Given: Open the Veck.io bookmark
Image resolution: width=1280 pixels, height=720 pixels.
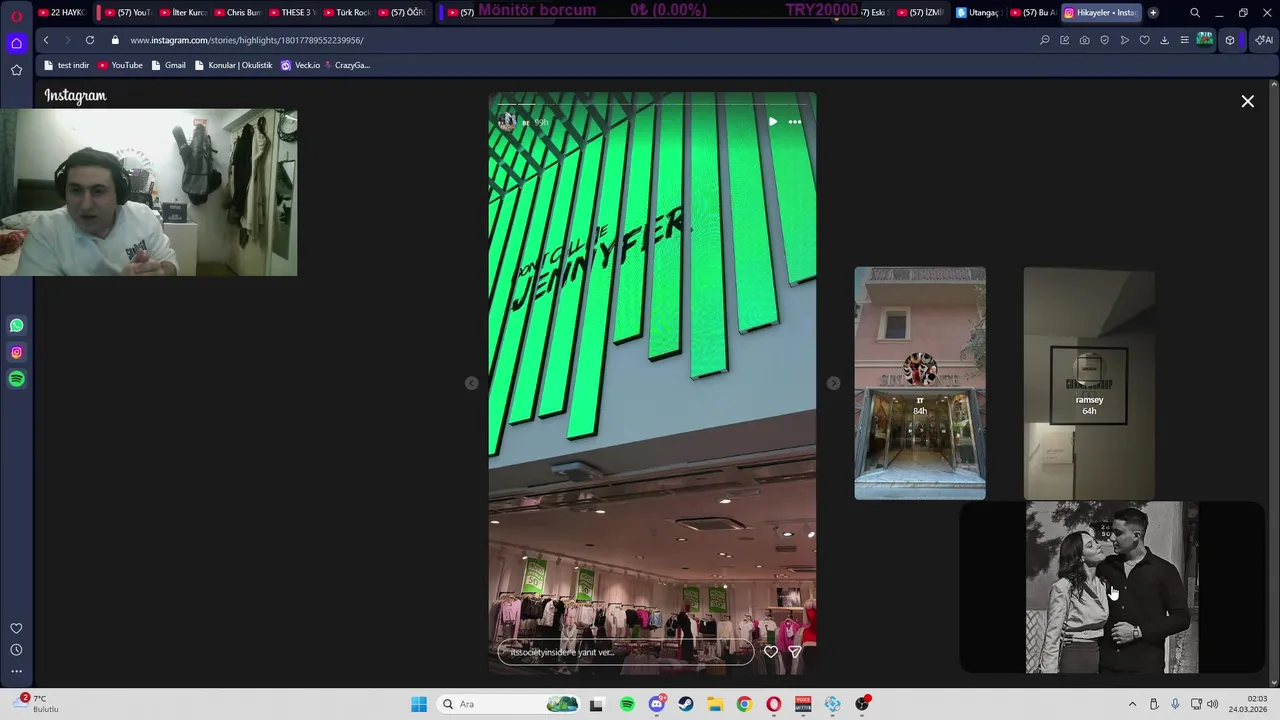Looking at the screenshot, I should coord(300,65).
